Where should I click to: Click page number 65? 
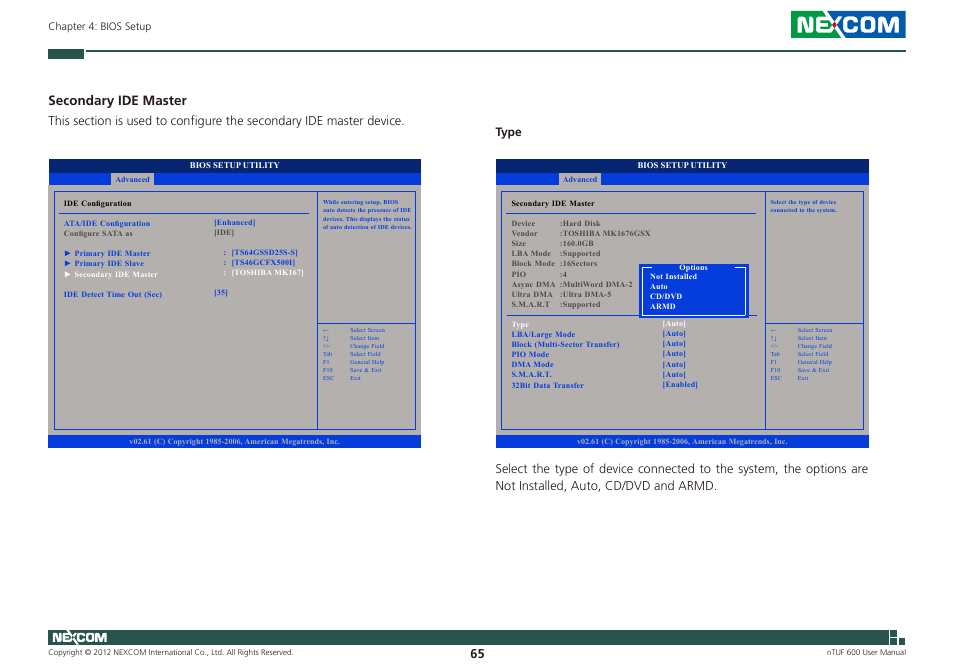[477, 654]
